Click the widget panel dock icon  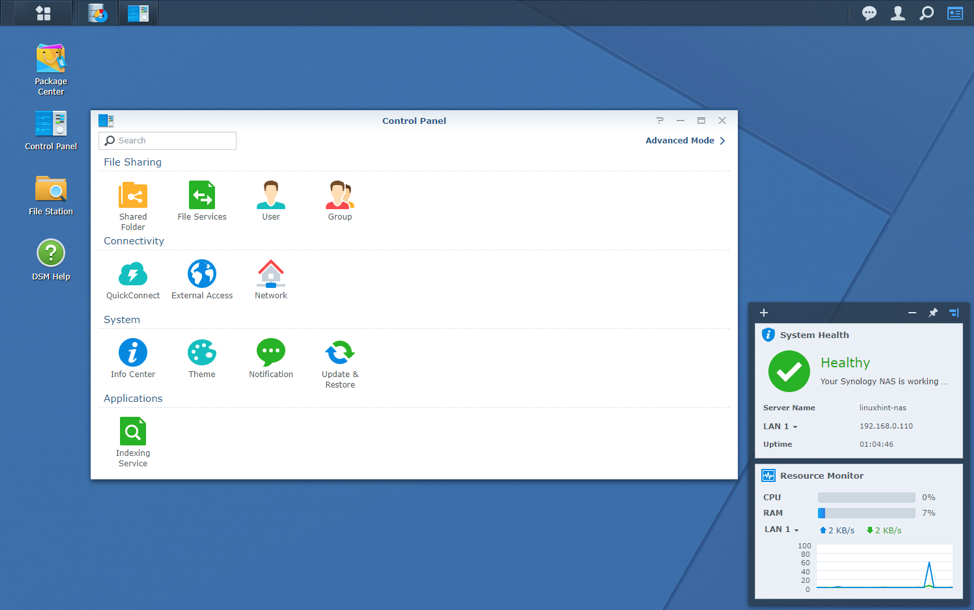pyautogui.click(x=954, y=312)
